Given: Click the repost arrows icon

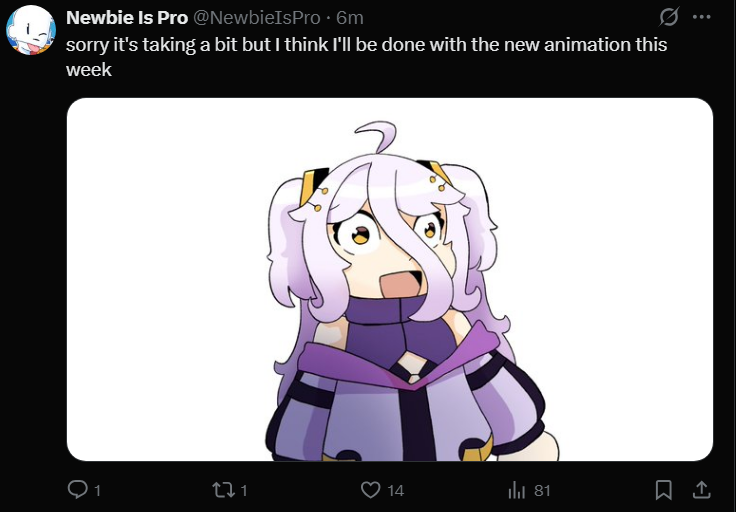Looking at the screenshot, I should 223,490.
